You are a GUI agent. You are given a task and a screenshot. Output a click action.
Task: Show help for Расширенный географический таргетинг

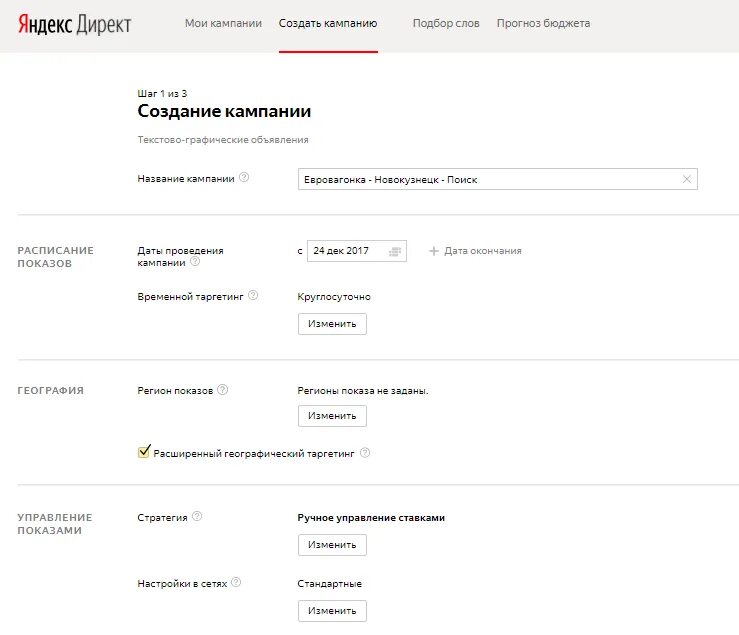click(x=365, y=453)
